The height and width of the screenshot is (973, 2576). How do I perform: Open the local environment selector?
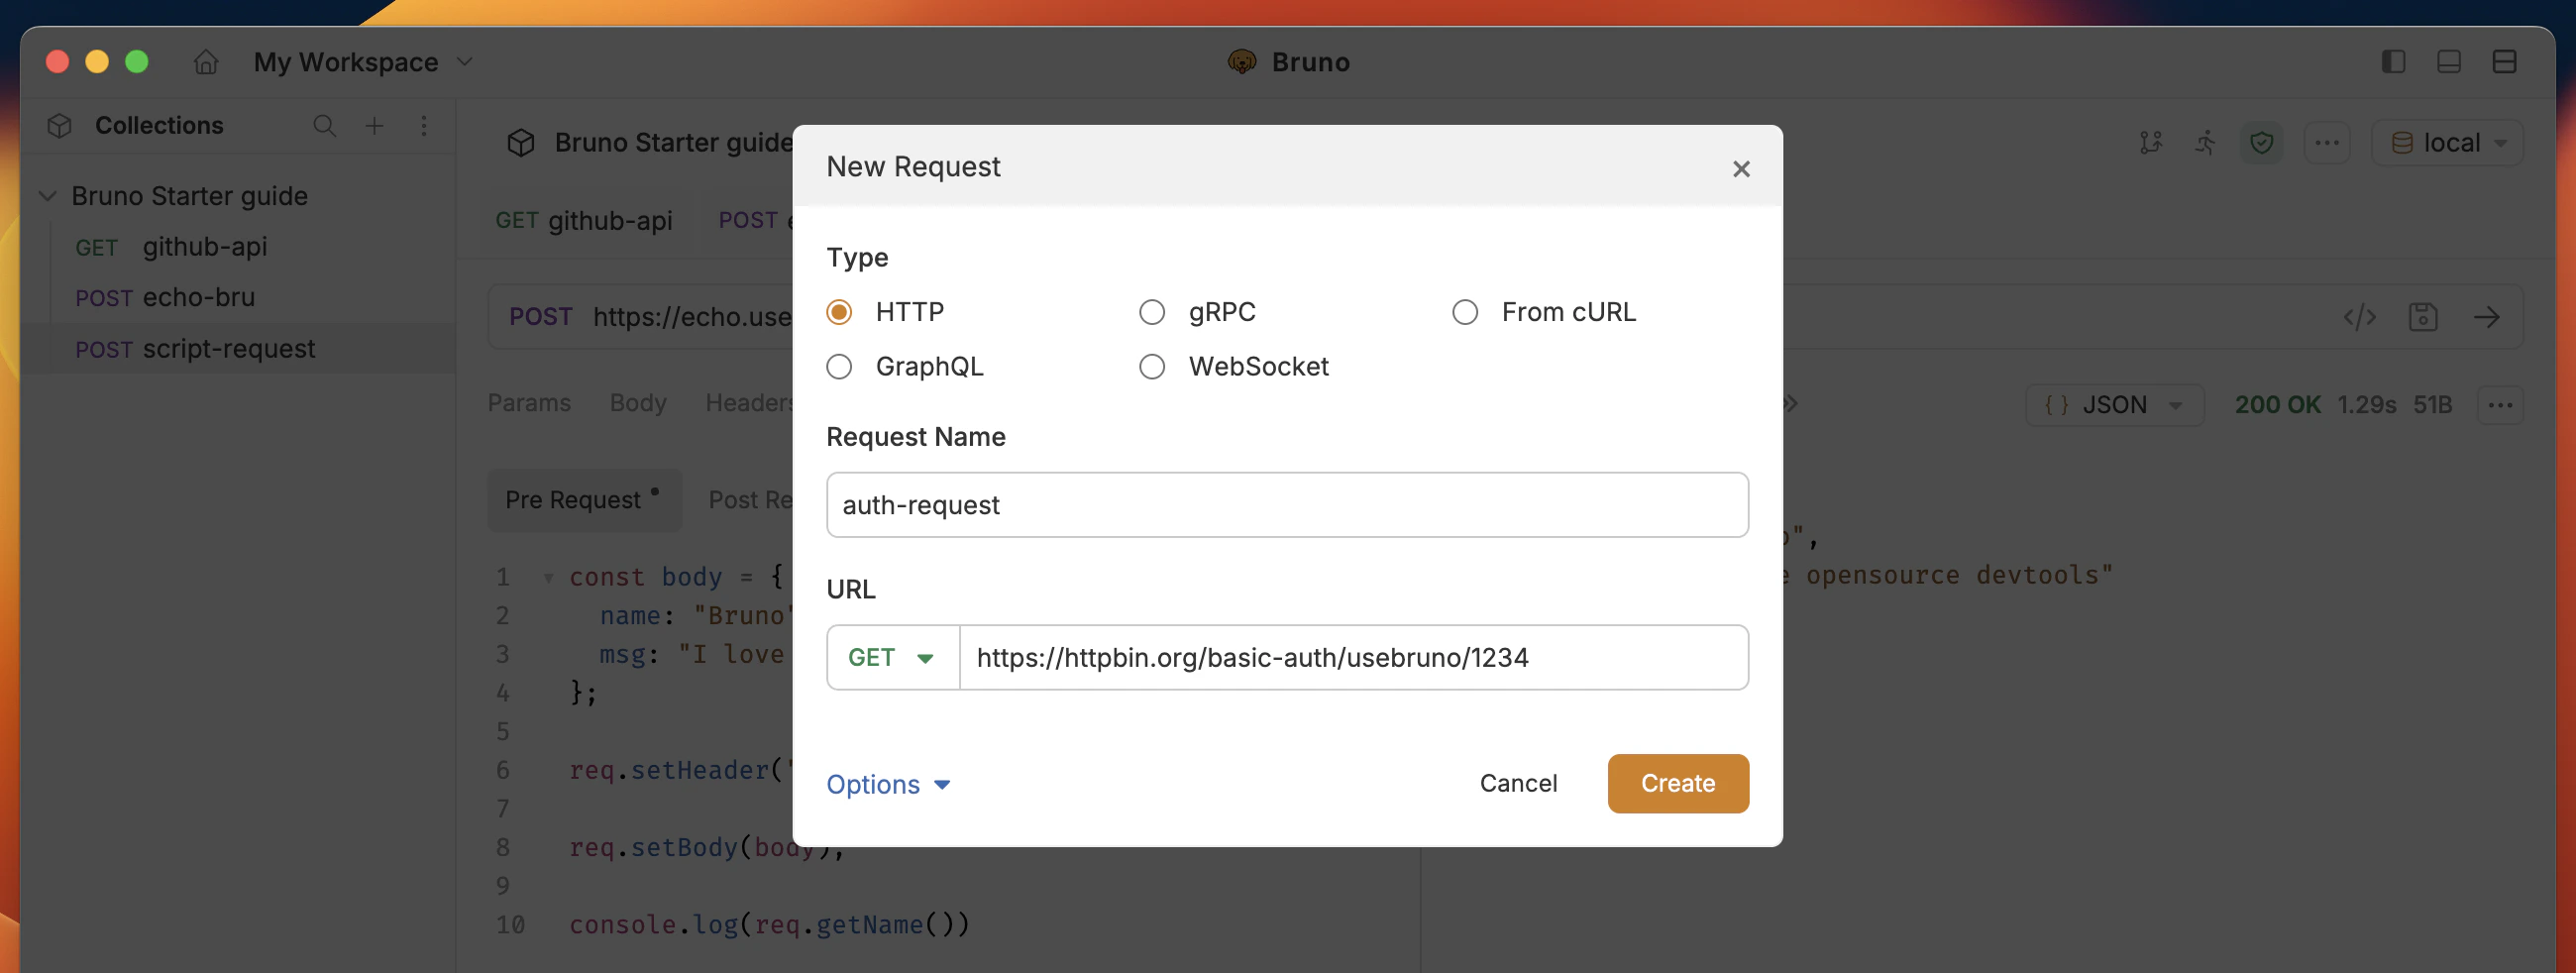click(2447, 142)
